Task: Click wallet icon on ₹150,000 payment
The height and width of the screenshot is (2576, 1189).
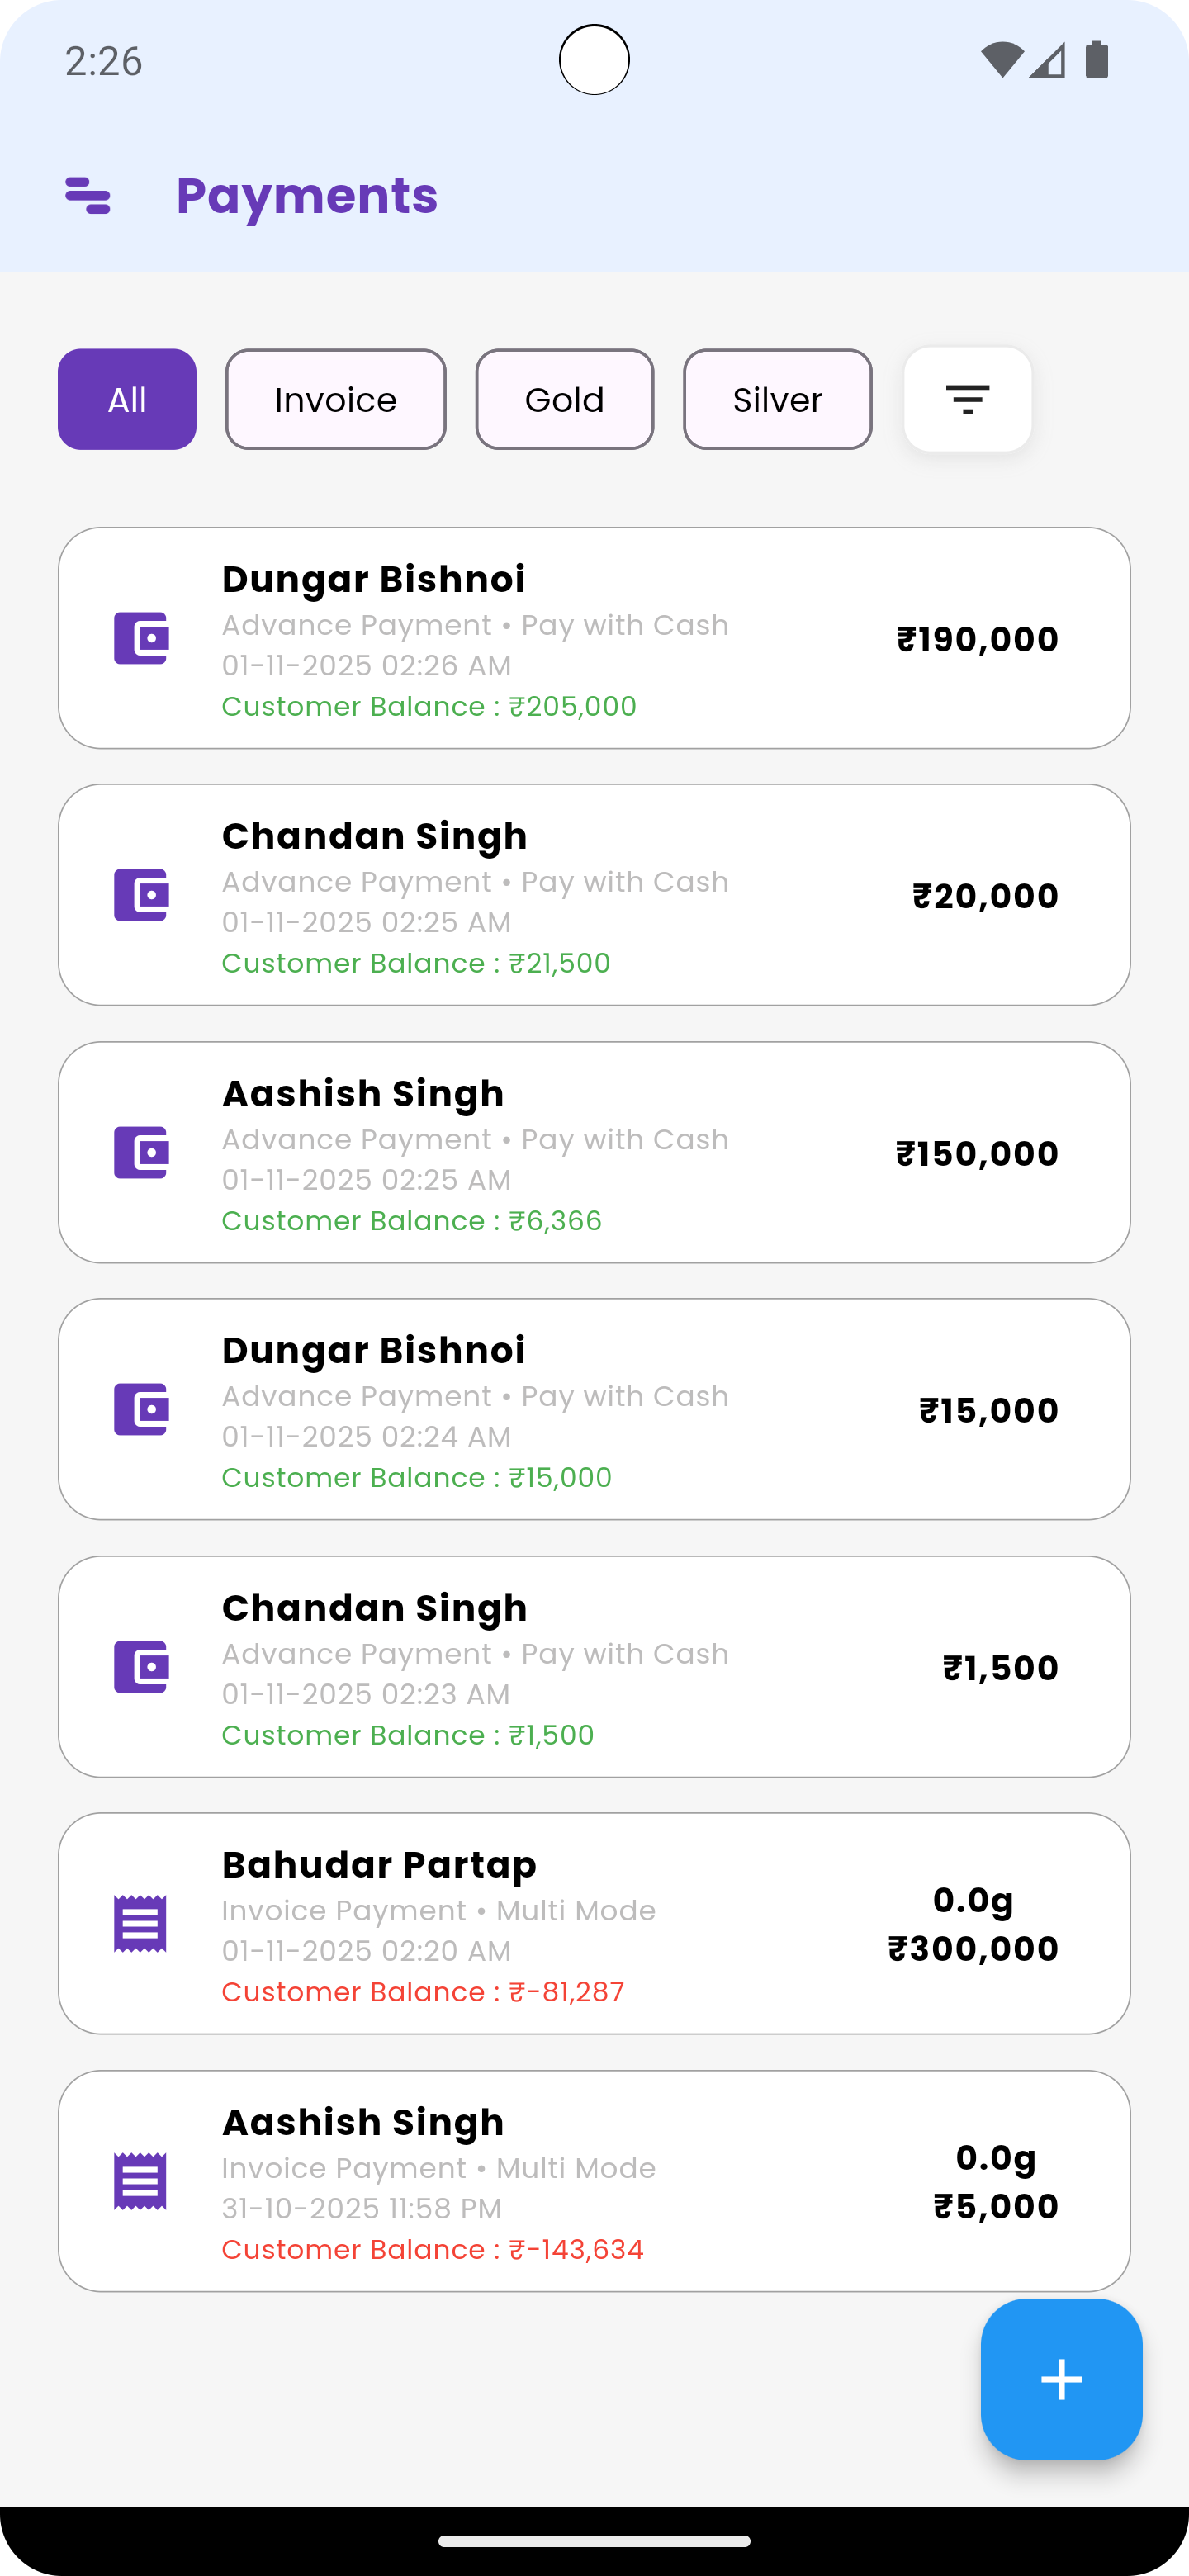Action: (141, 1152)
